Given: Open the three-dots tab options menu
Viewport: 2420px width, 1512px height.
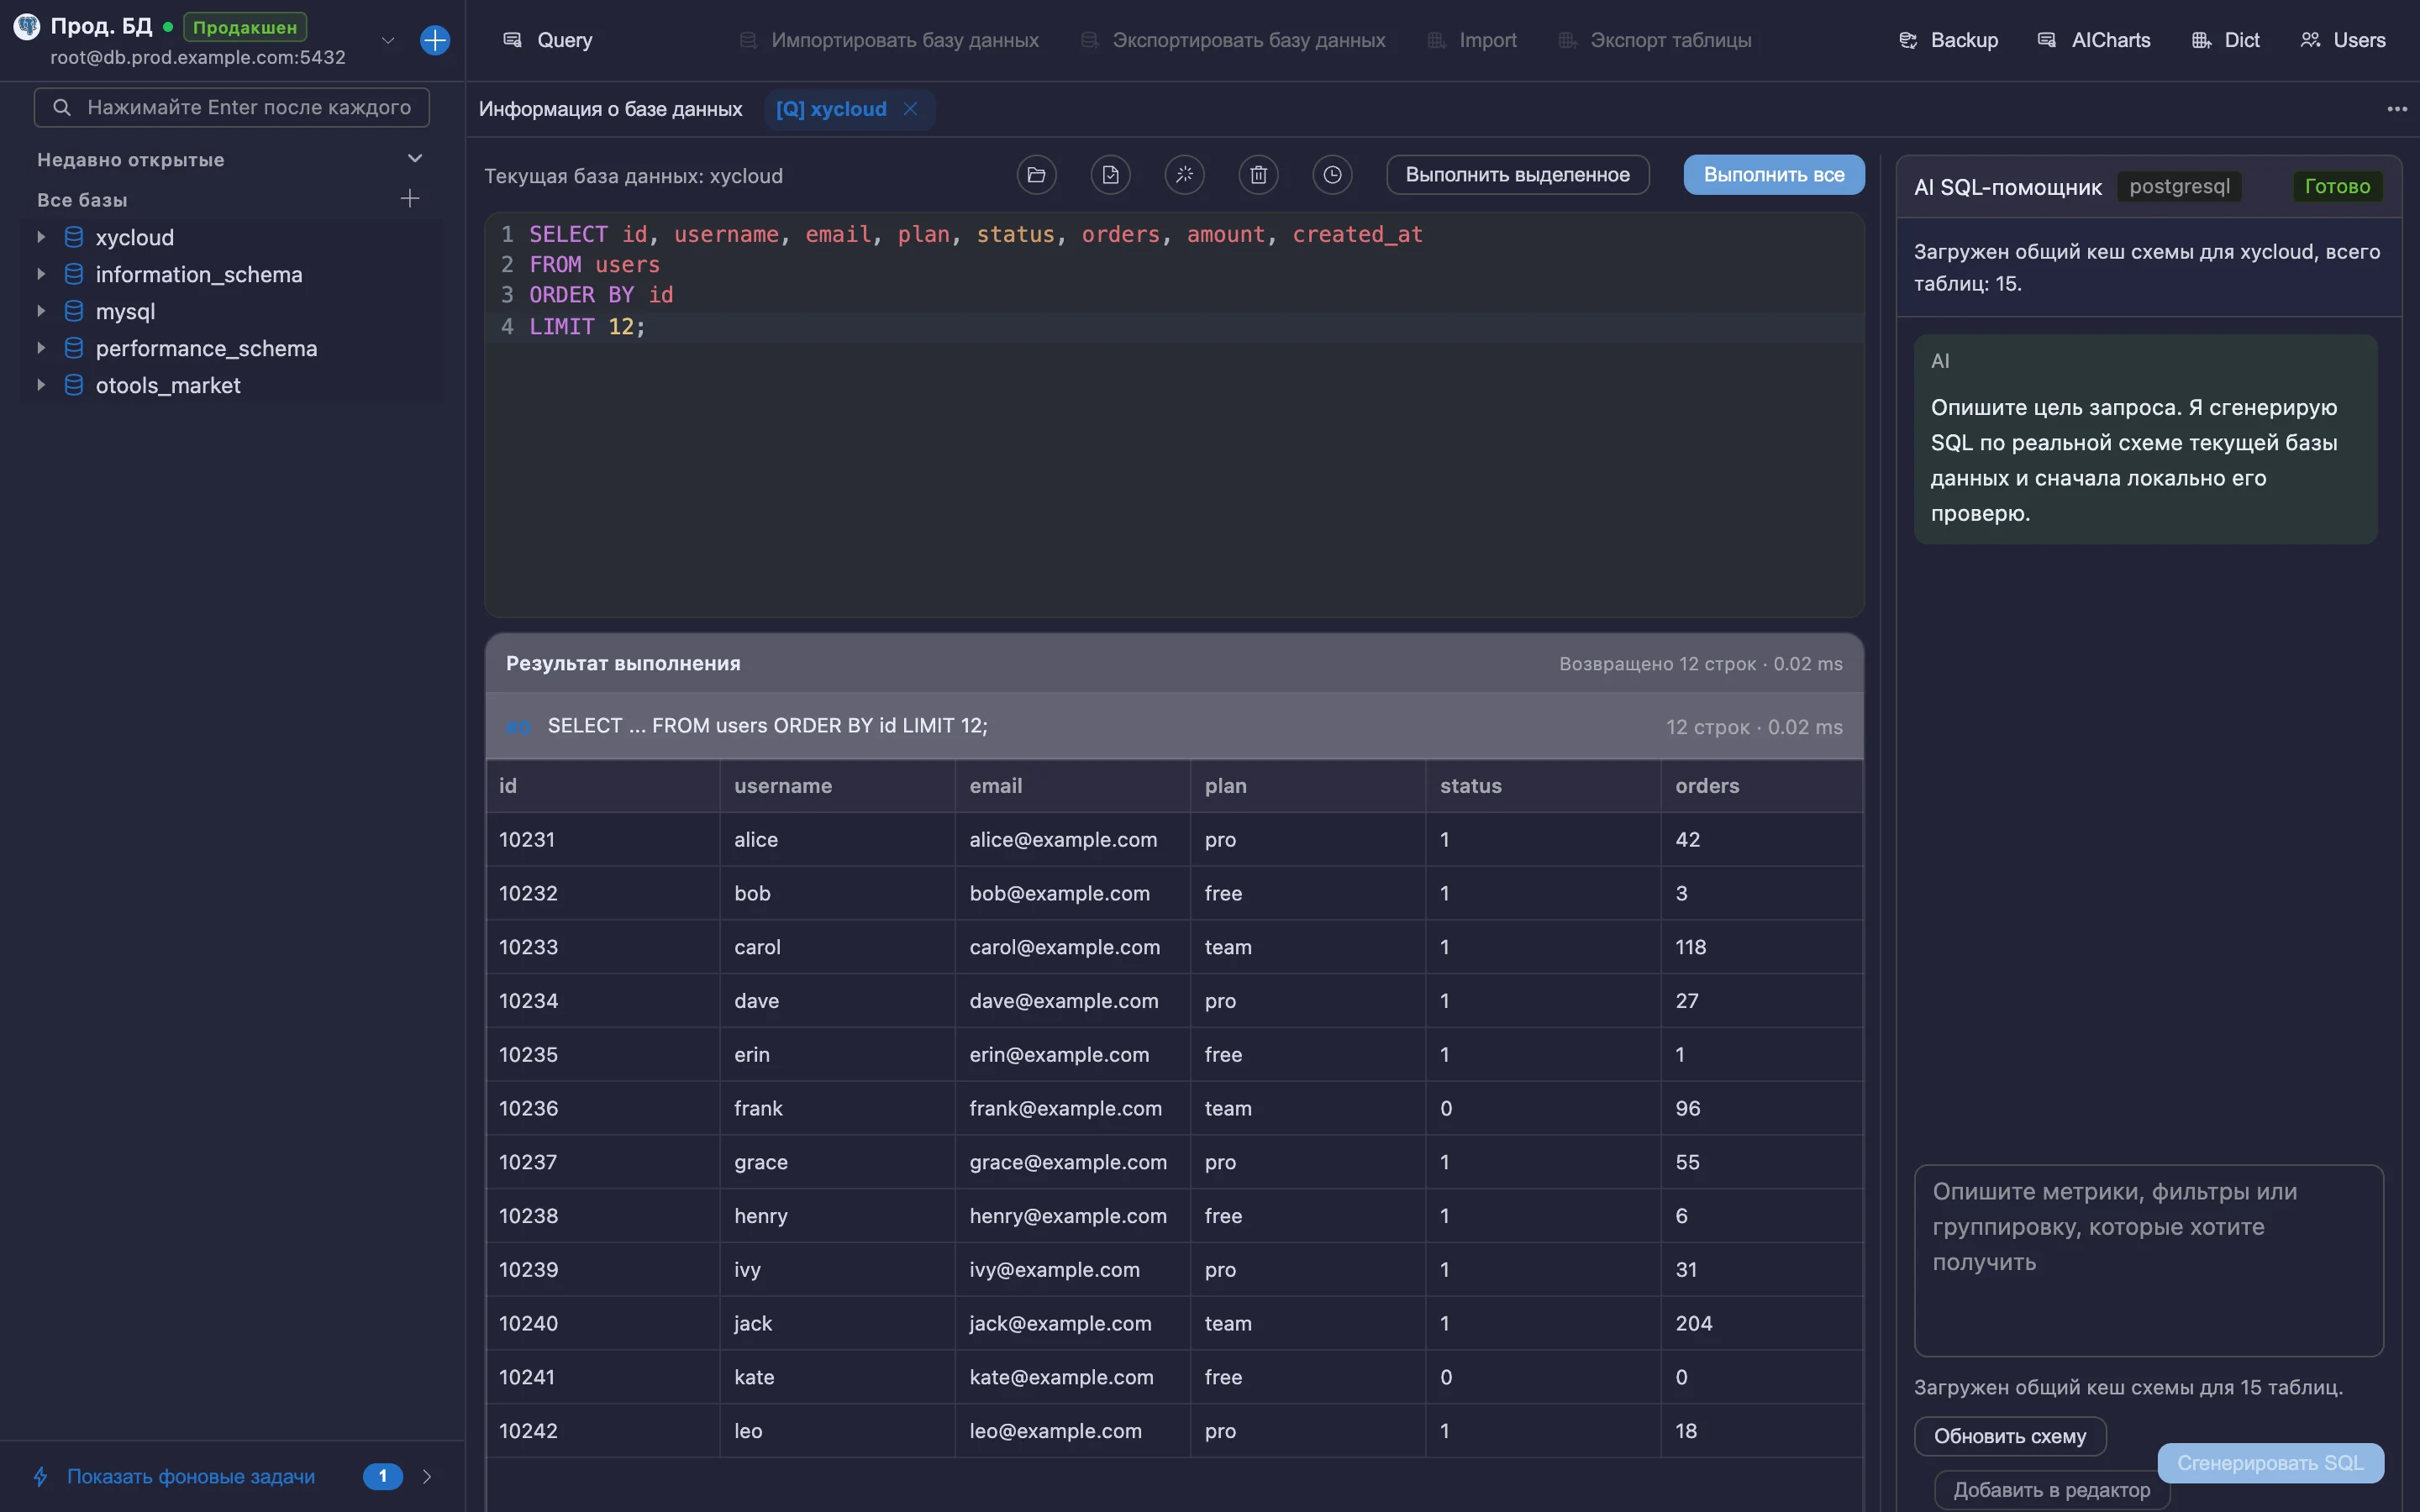Looking at the screenshot, I should point(2396,109).
